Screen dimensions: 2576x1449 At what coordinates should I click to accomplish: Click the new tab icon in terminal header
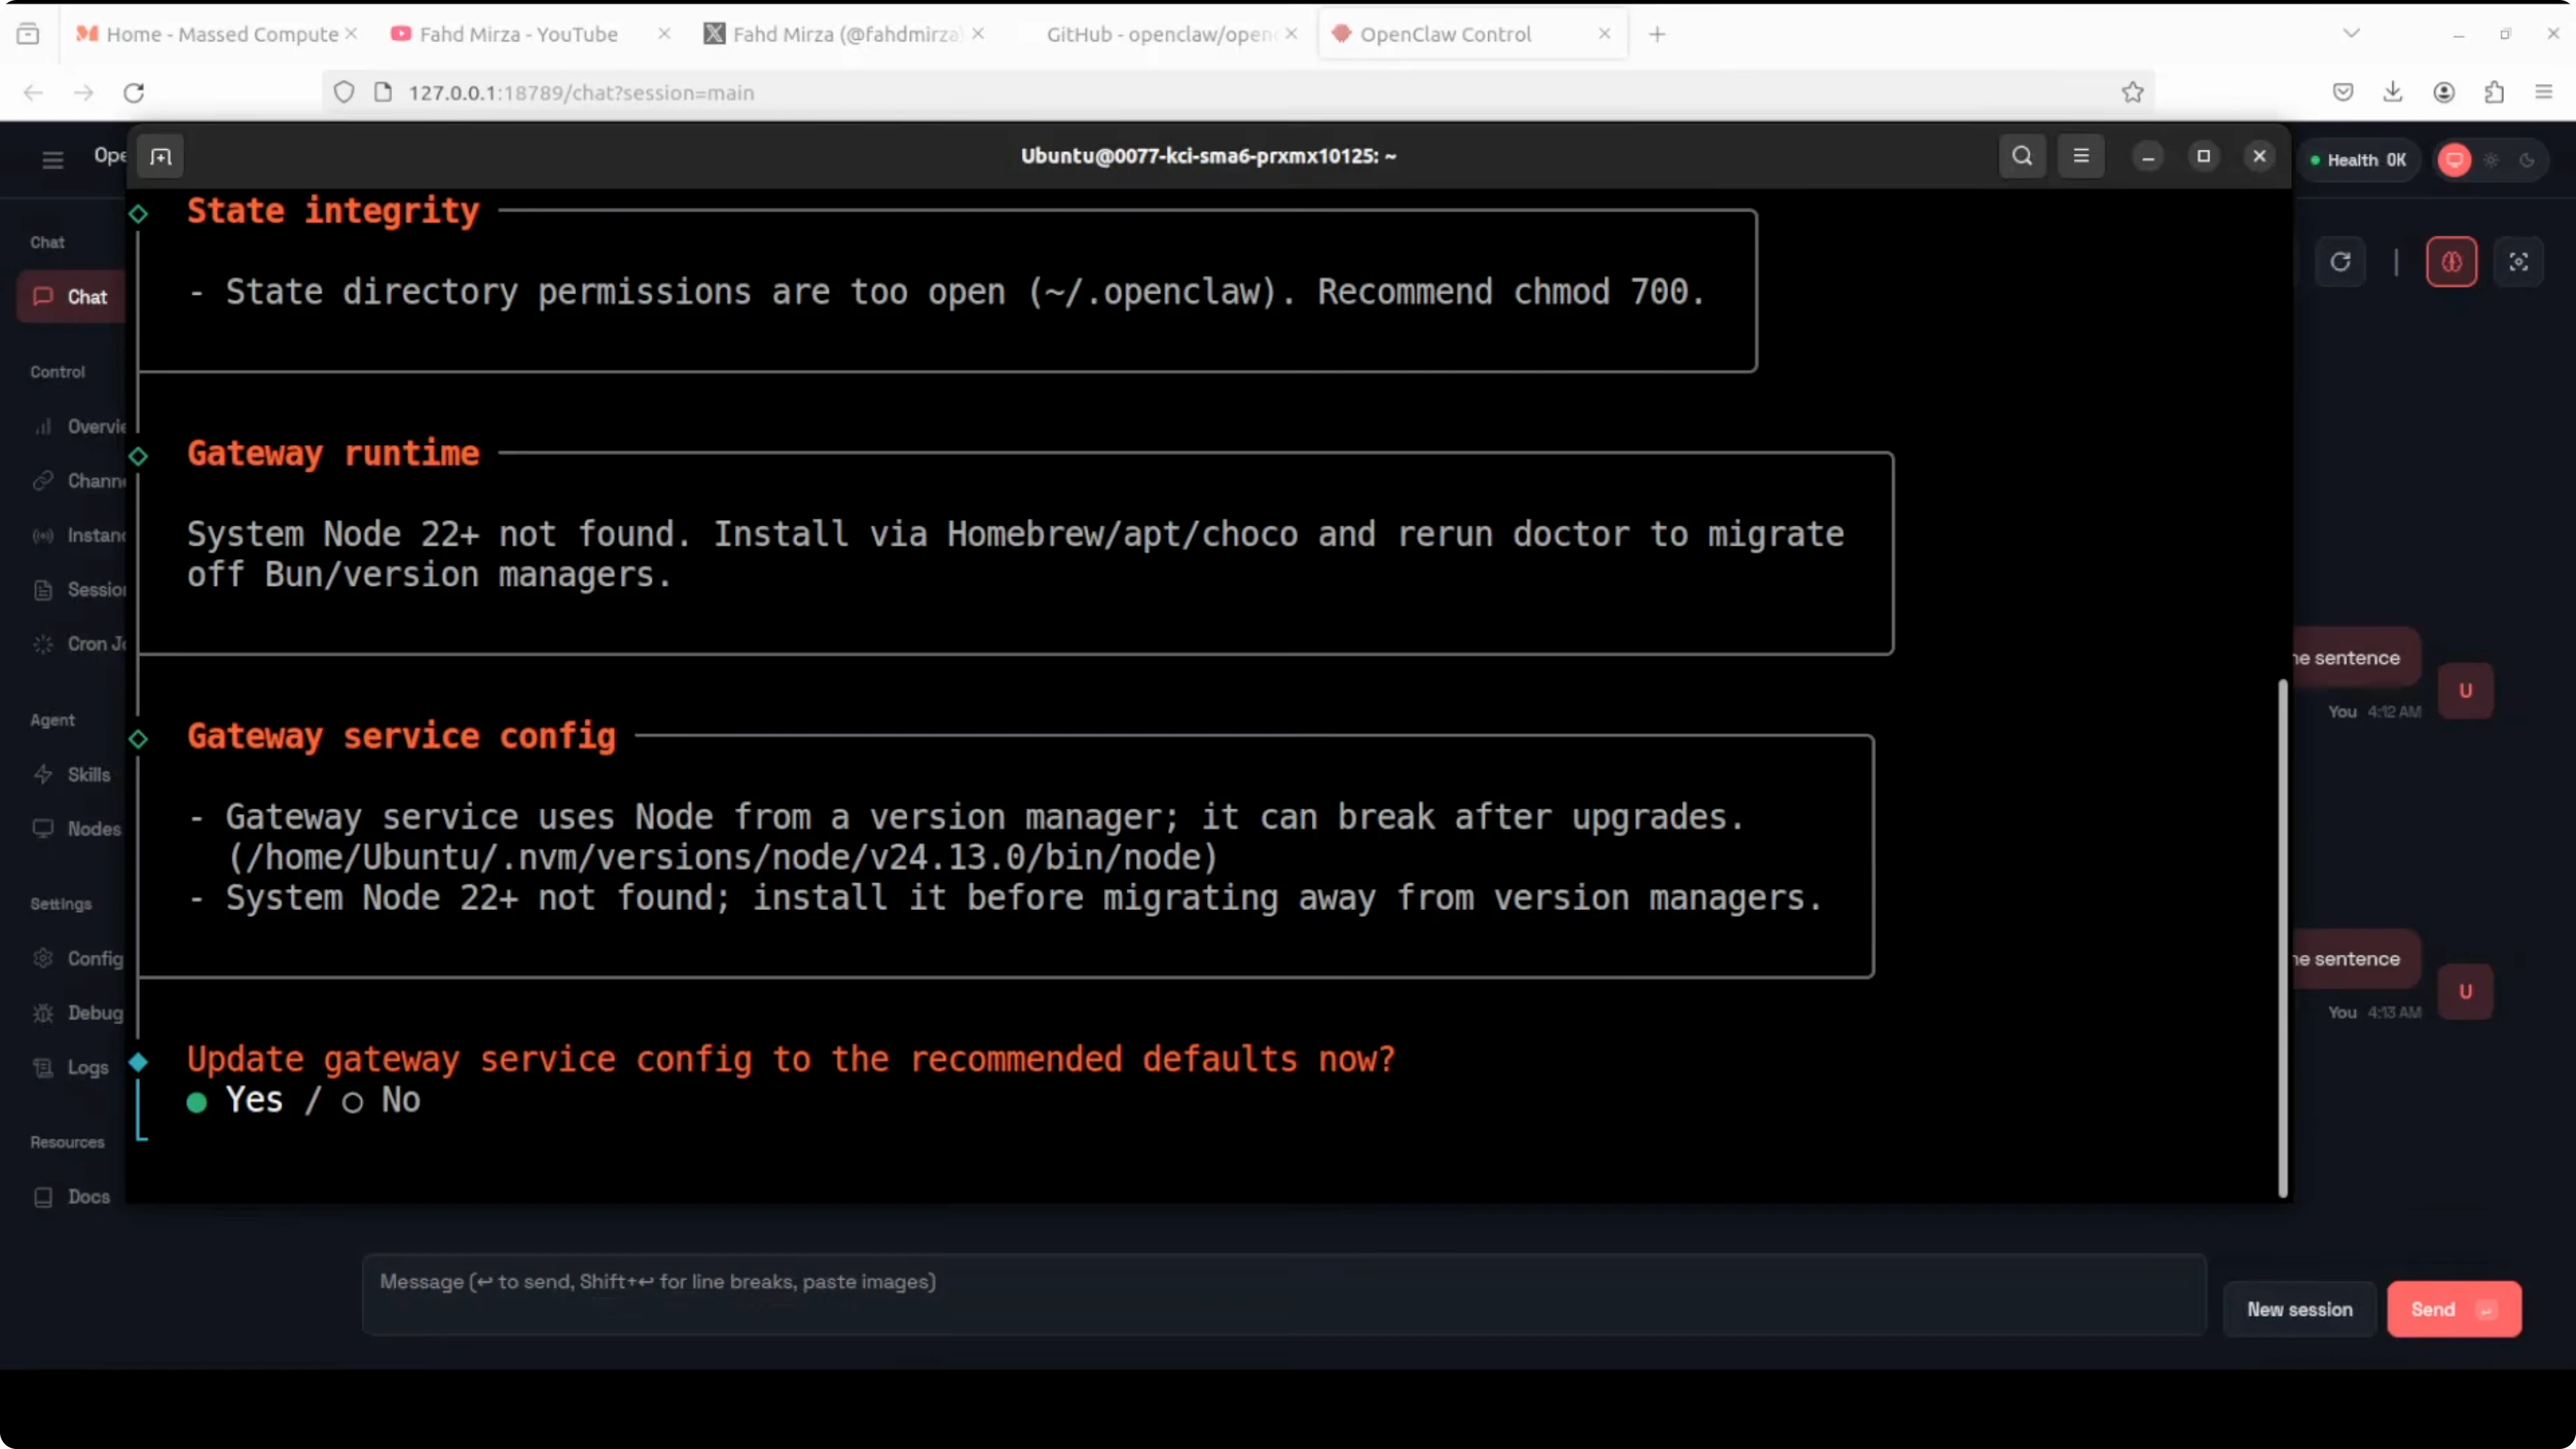[x=161, y=156]
